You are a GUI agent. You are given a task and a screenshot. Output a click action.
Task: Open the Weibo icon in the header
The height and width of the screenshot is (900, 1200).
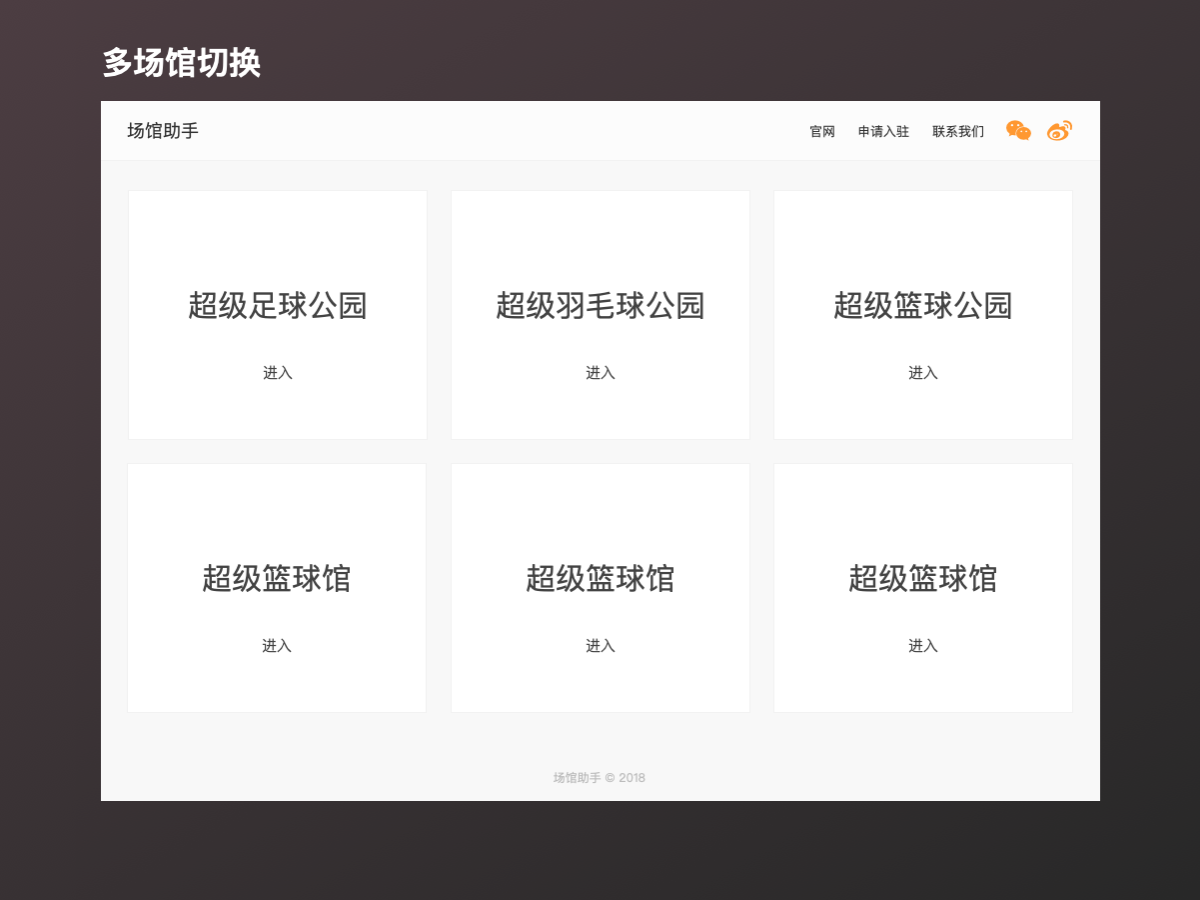[x=1060, y=131]
